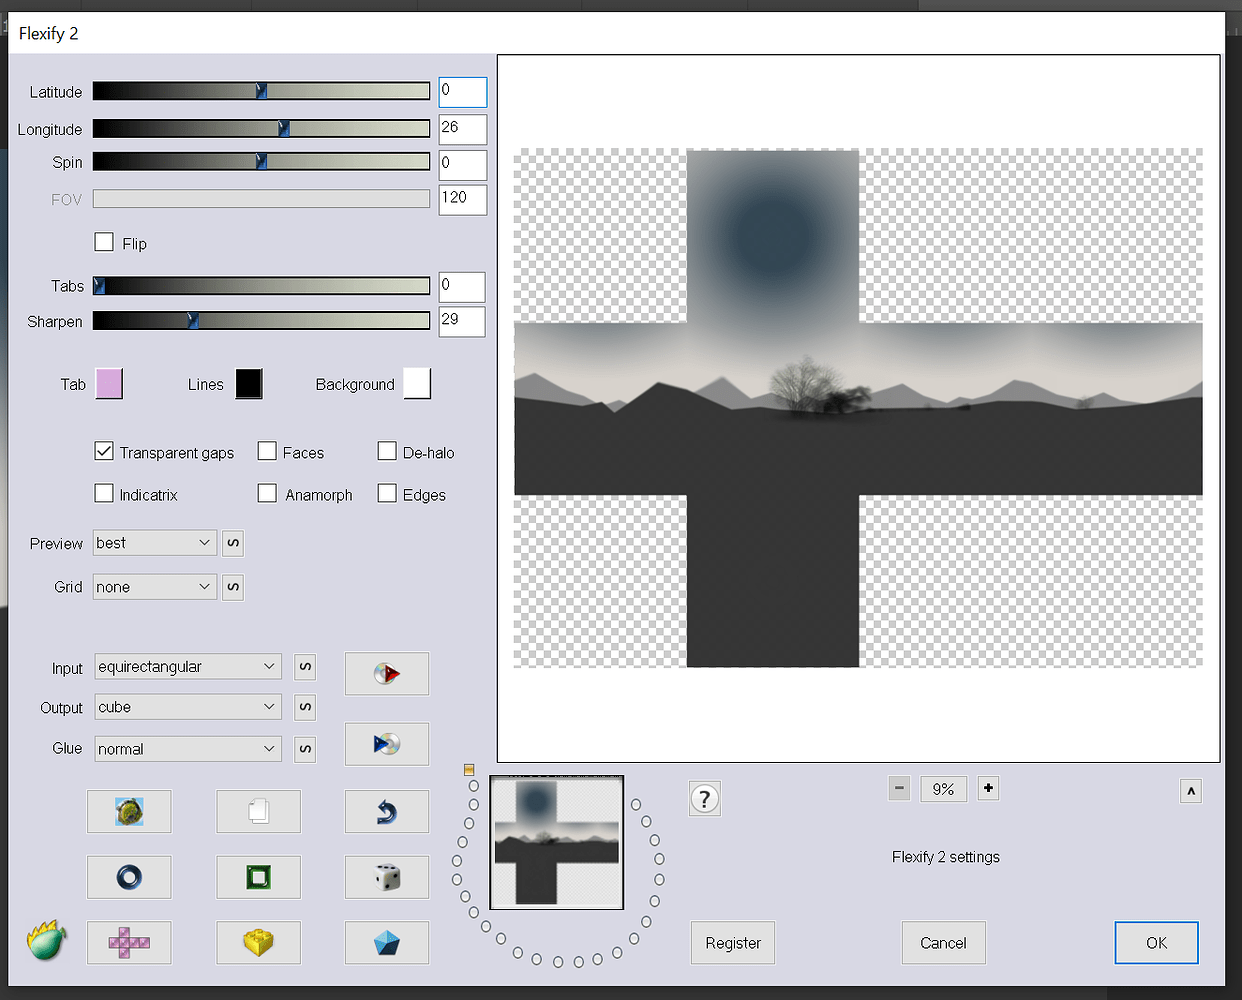The image size is (1242, 1000).
Task: Open the Tab color swatch picker
Action: pos(109,383)
